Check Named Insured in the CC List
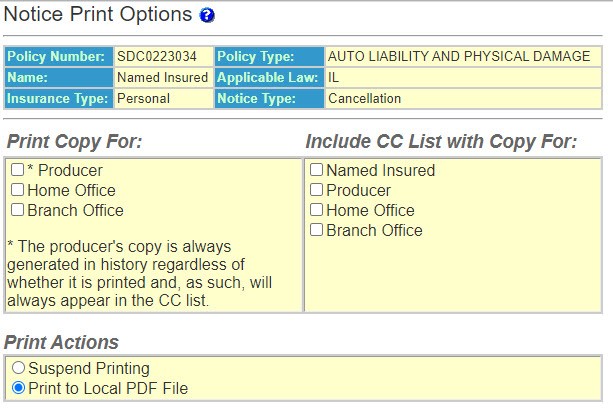613x413 pixels. [316, 170]
